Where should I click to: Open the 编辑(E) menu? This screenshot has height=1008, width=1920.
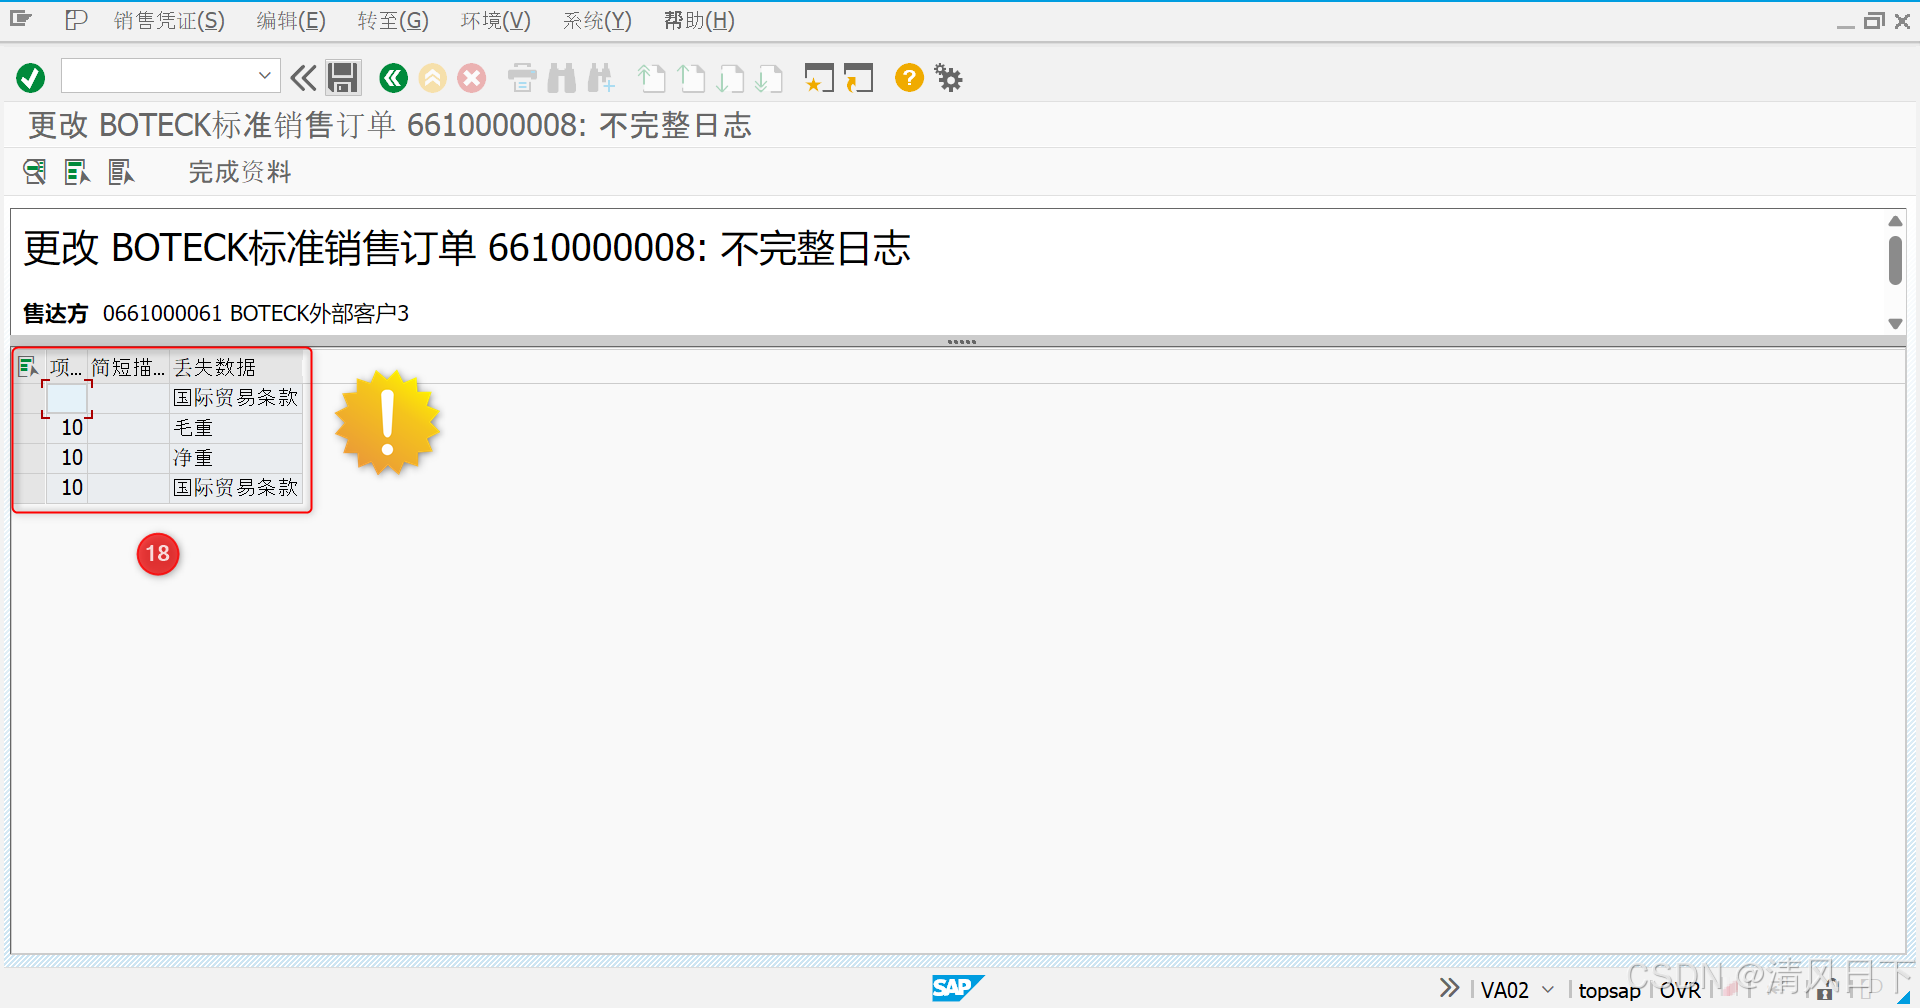(x=291, y=20)
